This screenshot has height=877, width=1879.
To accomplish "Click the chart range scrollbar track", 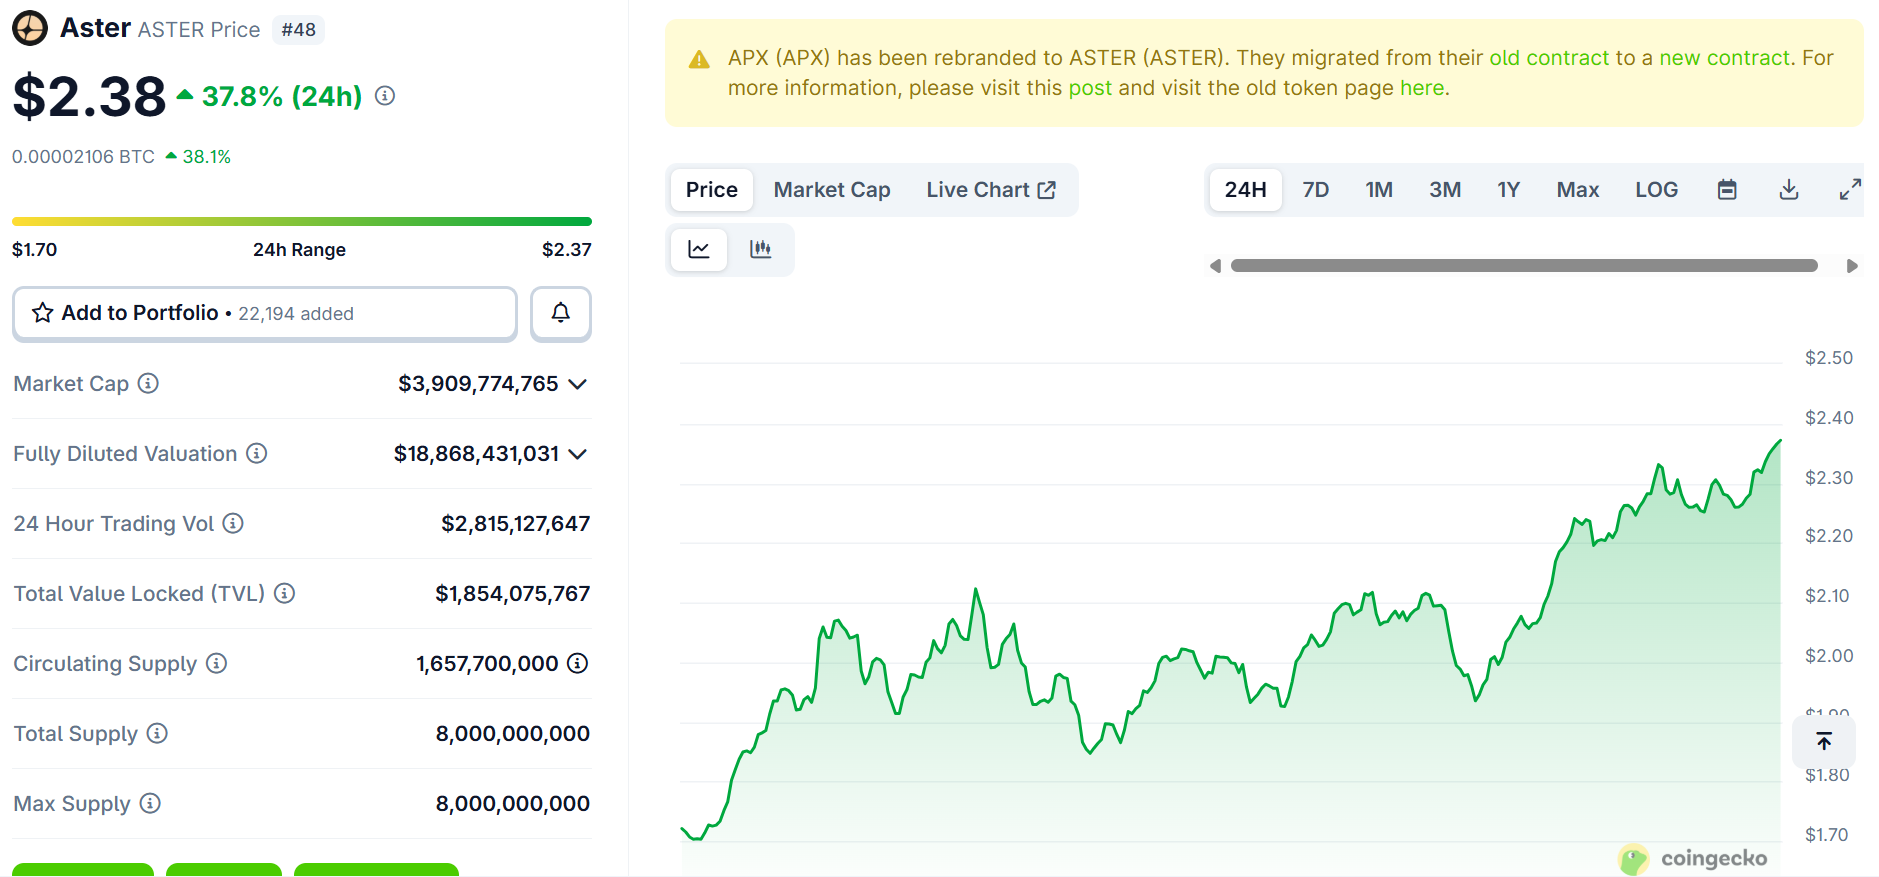I will [x=1524, y=266].
